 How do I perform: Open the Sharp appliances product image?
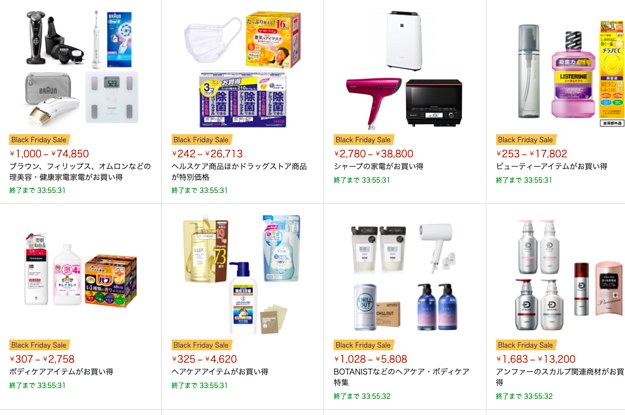(404, 70)
